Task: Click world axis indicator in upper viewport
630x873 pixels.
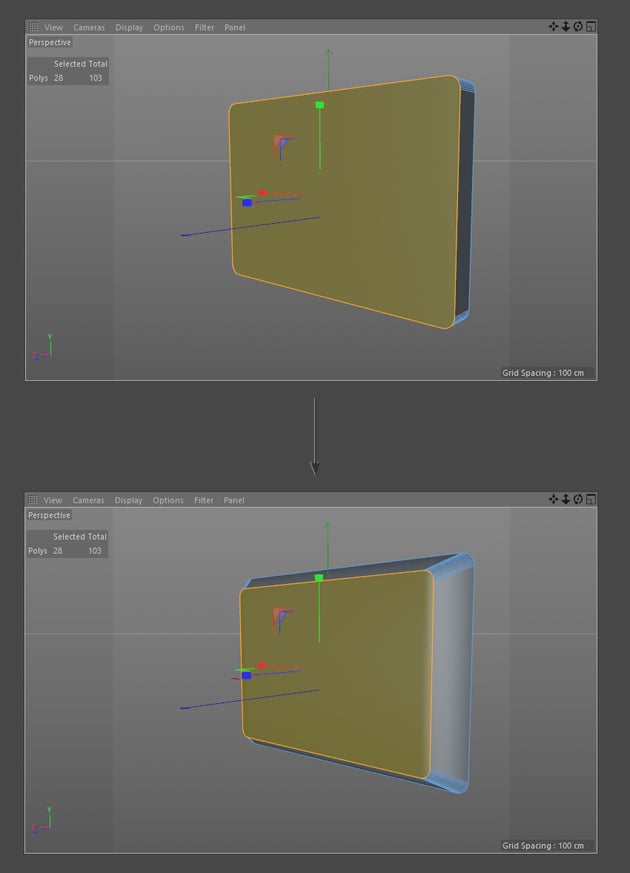Action: coord(43,347)
